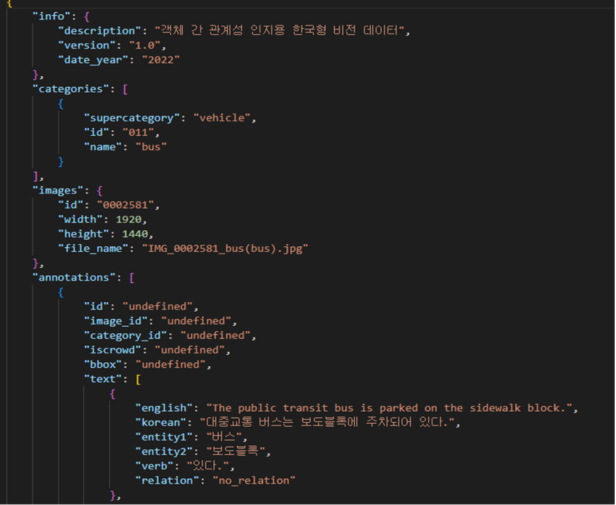This screenshot has width=616, height=505.
Task: Select the "undefined" value of iscrowd
Action: coord(190,350)
